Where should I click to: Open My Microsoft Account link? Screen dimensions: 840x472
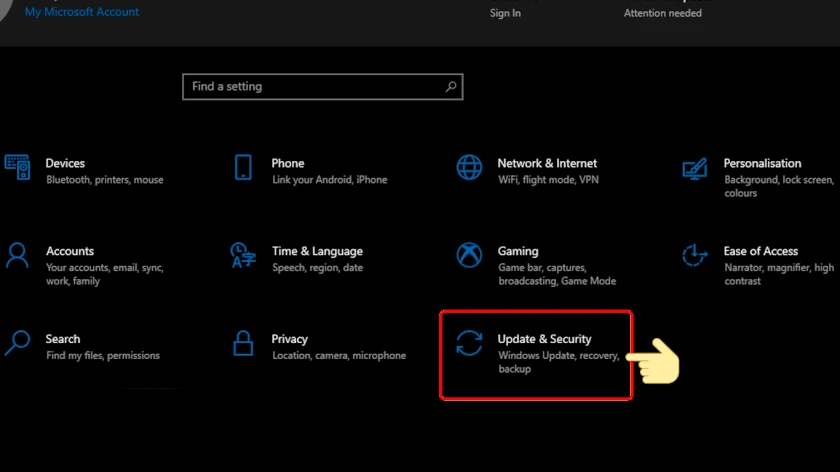[x=81, y=12]
